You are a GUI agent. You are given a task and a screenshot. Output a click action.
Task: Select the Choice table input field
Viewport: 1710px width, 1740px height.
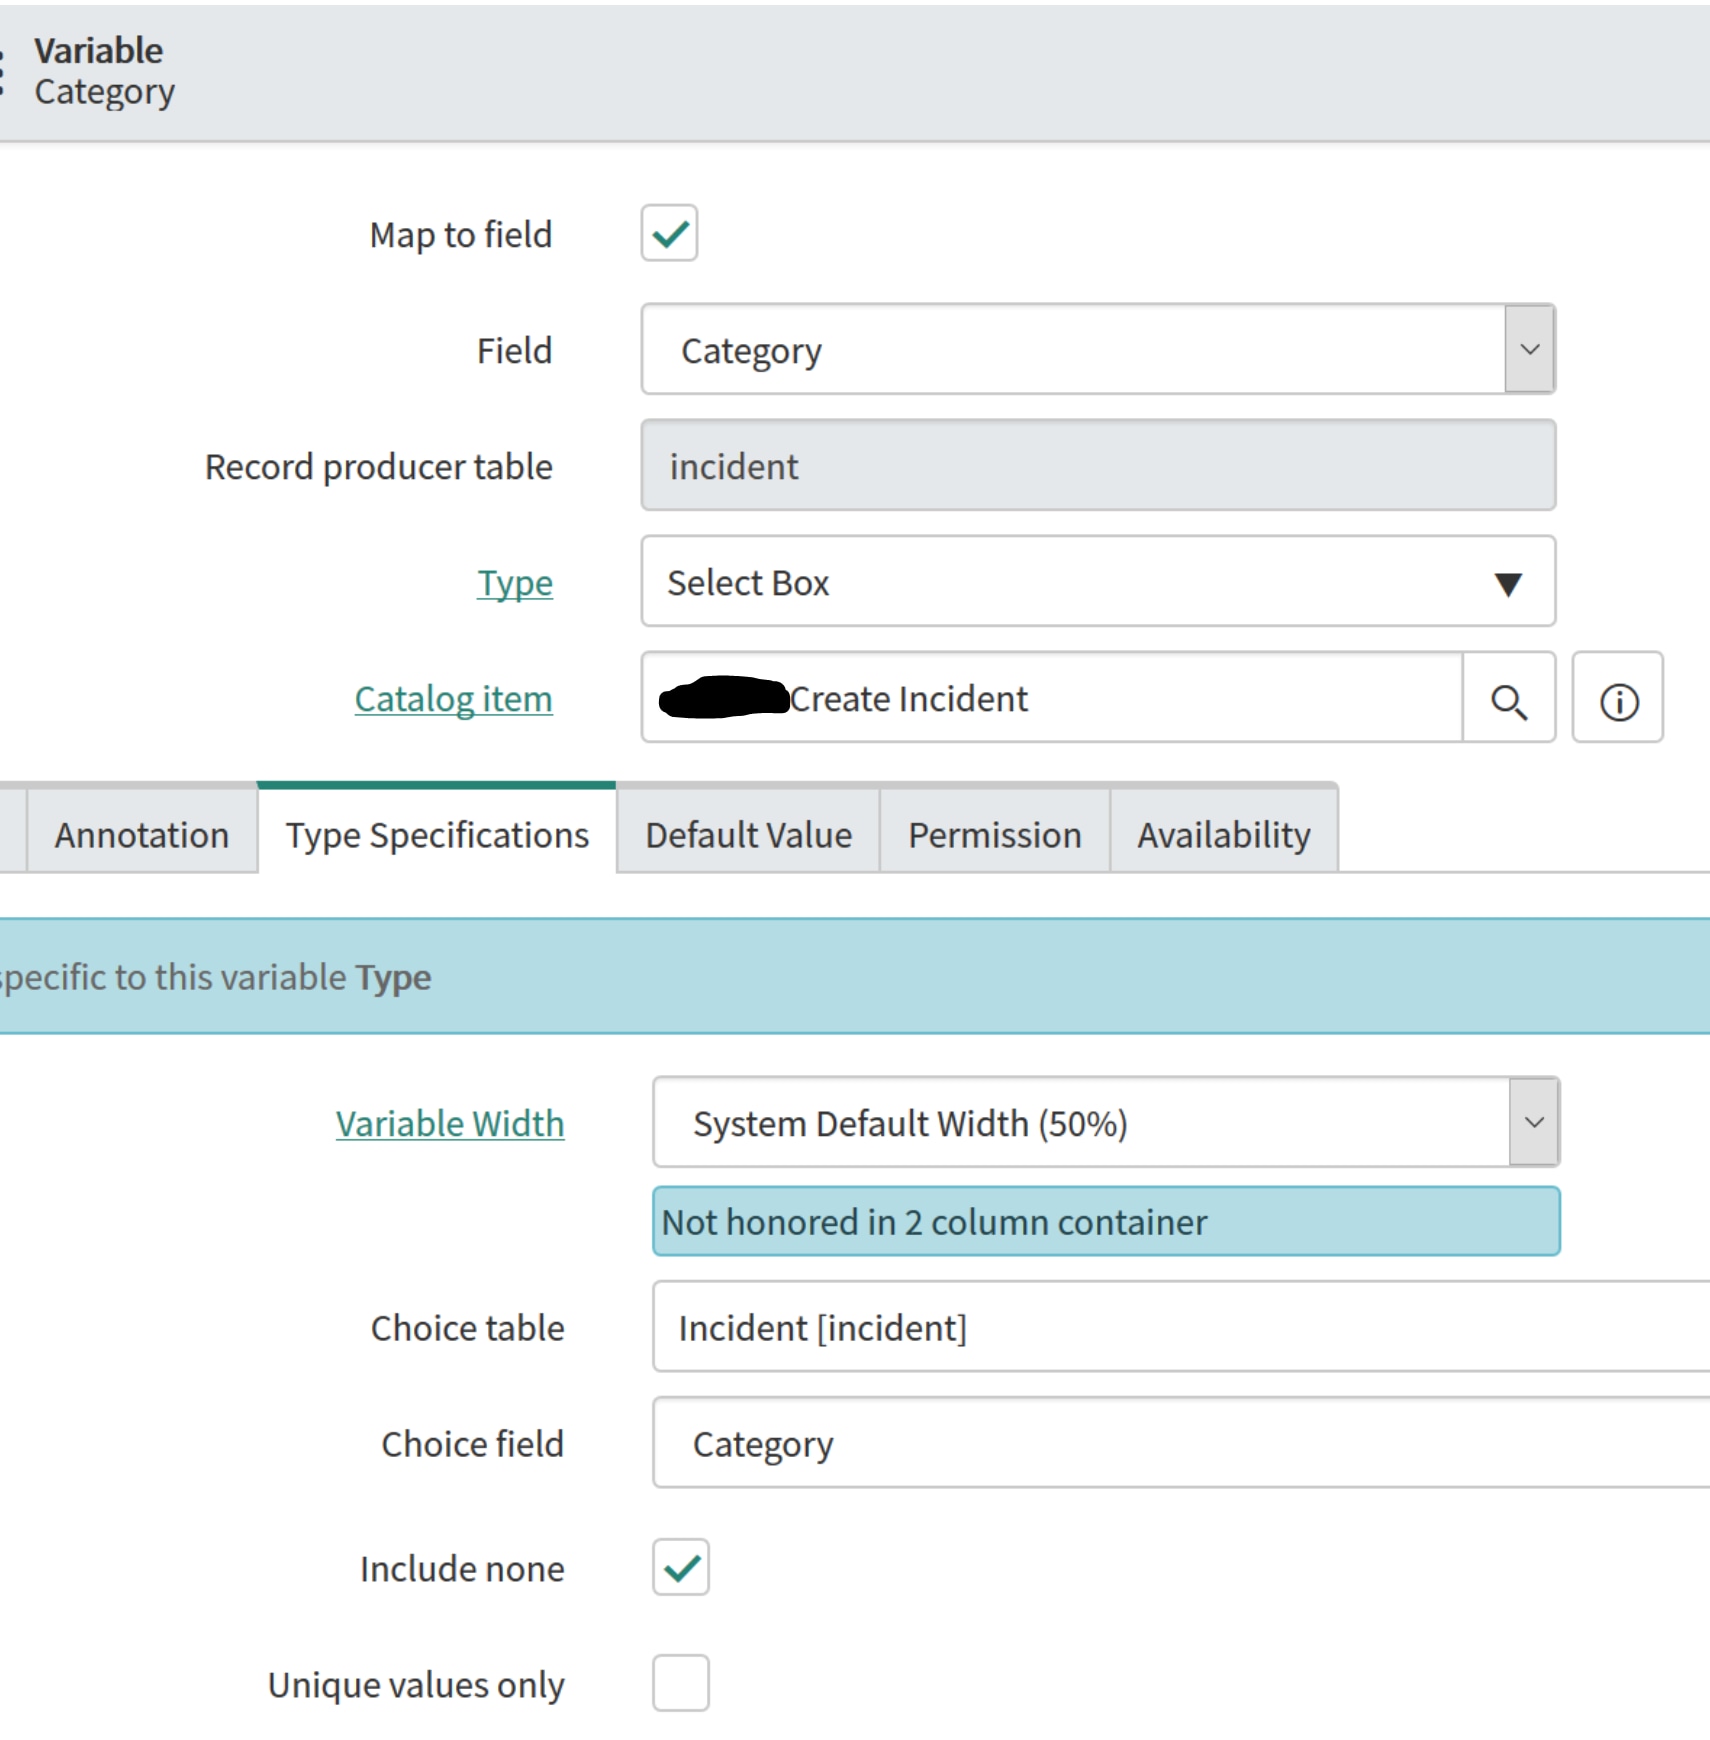(1100, 1327)
